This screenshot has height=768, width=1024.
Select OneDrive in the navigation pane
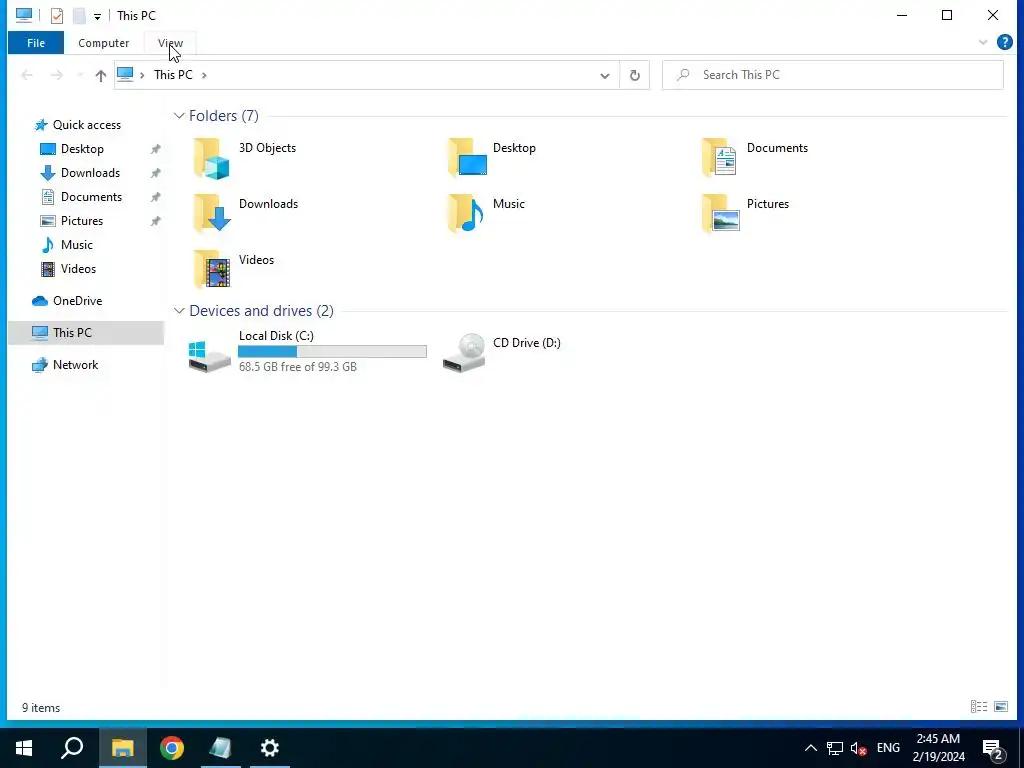77,301
